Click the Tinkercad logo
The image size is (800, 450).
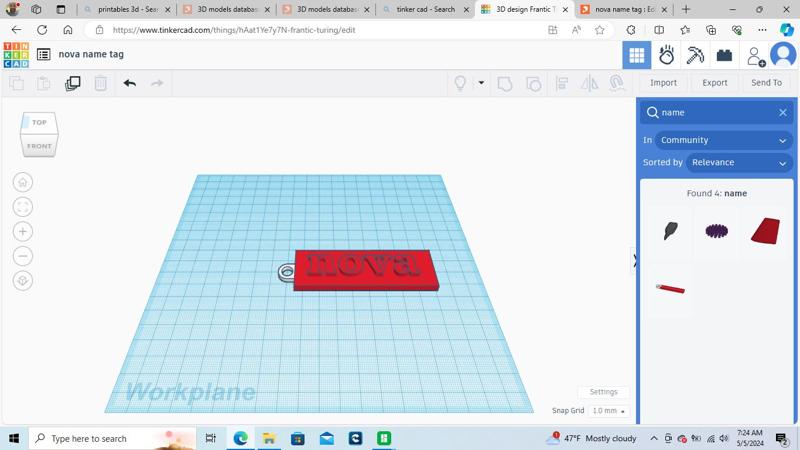pos(16,55)
